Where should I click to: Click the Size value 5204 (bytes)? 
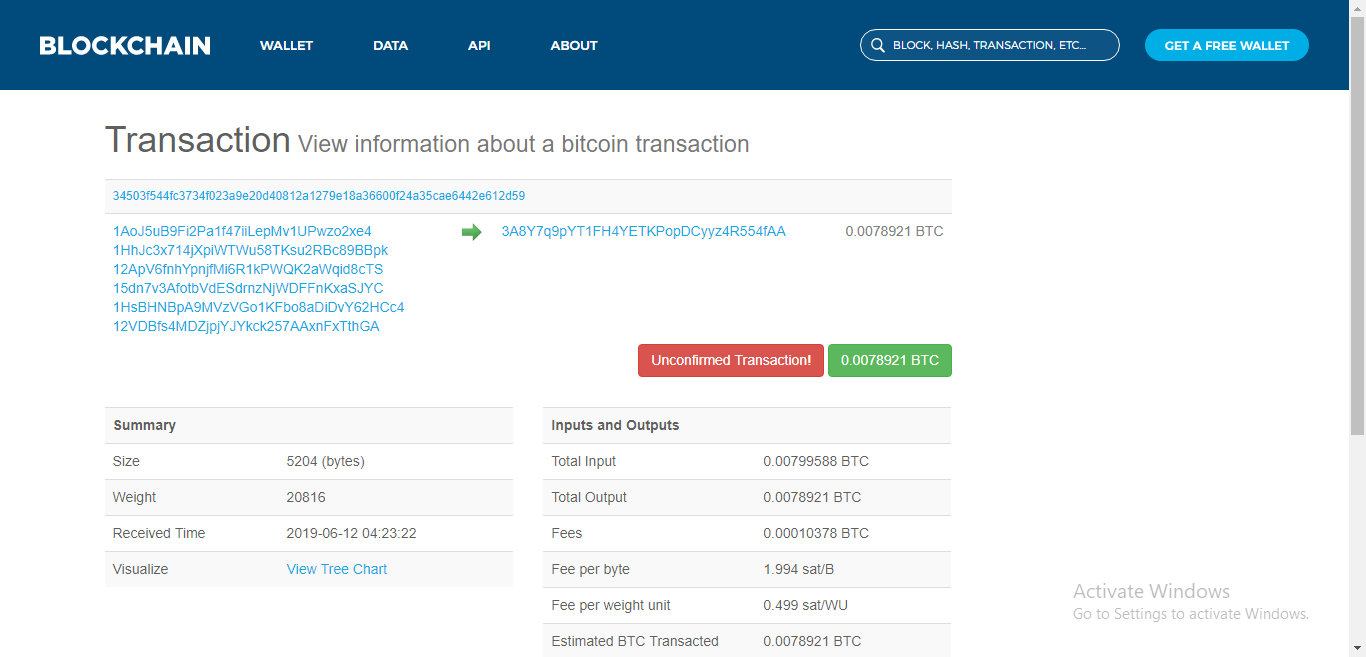coord(326,461)
